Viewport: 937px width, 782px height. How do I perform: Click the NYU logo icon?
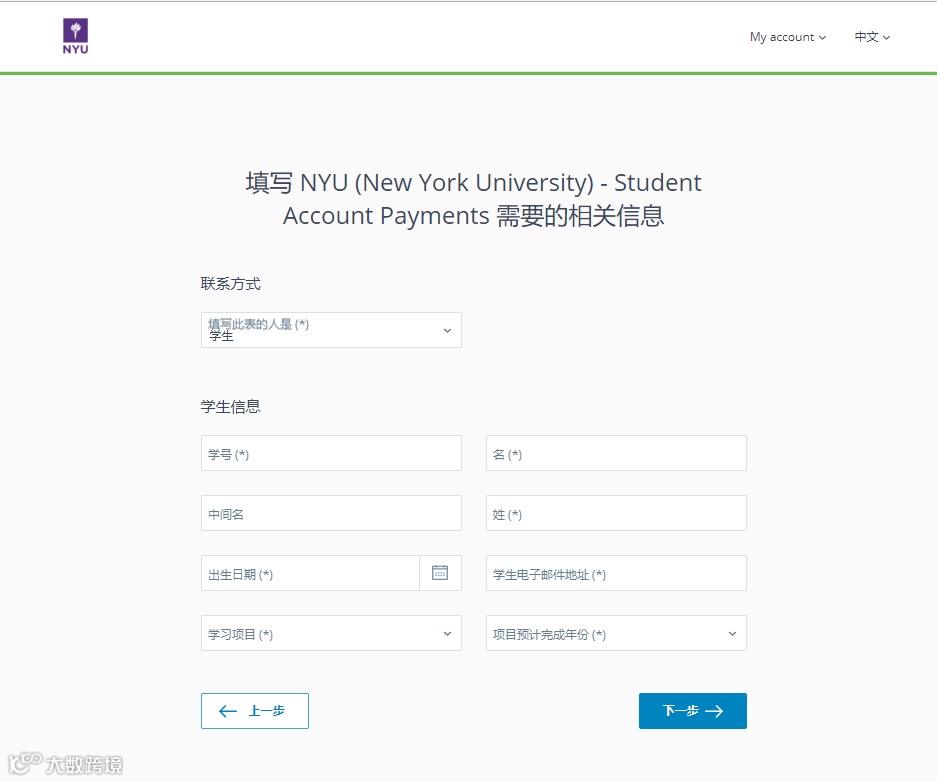tap(75, 36)
